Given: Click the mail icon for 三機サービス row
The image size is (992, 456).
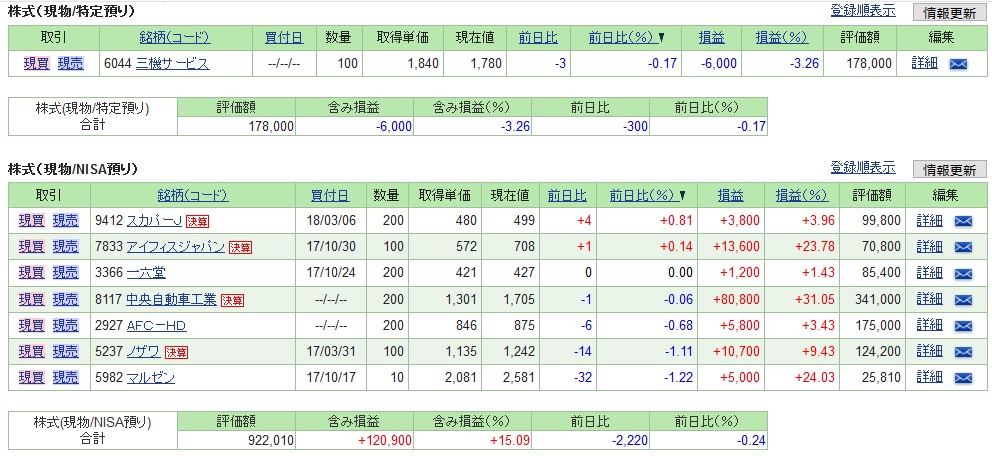Looking at the screenshot, I should [959, 64].
